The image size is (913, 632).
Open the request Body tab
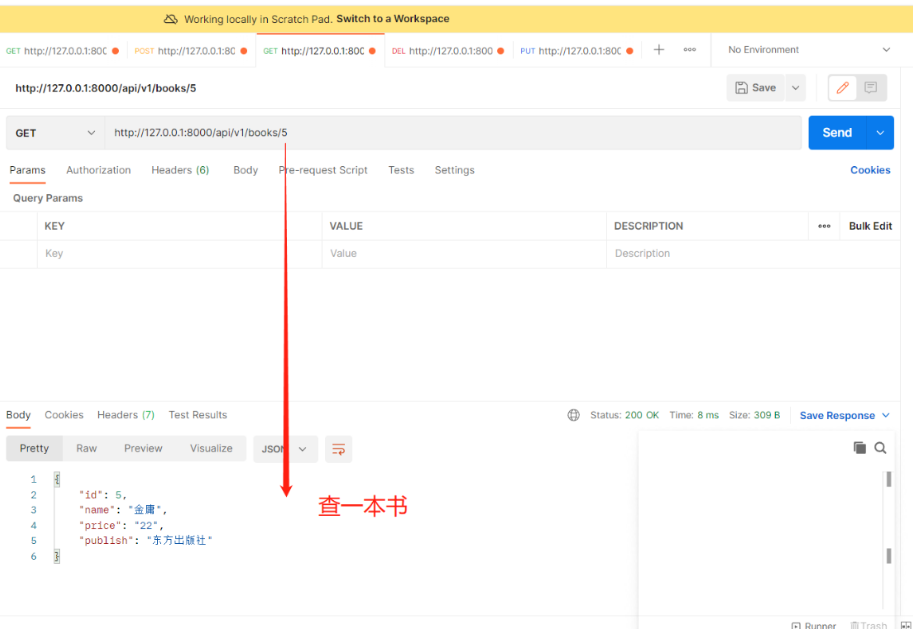click(245, 170)
